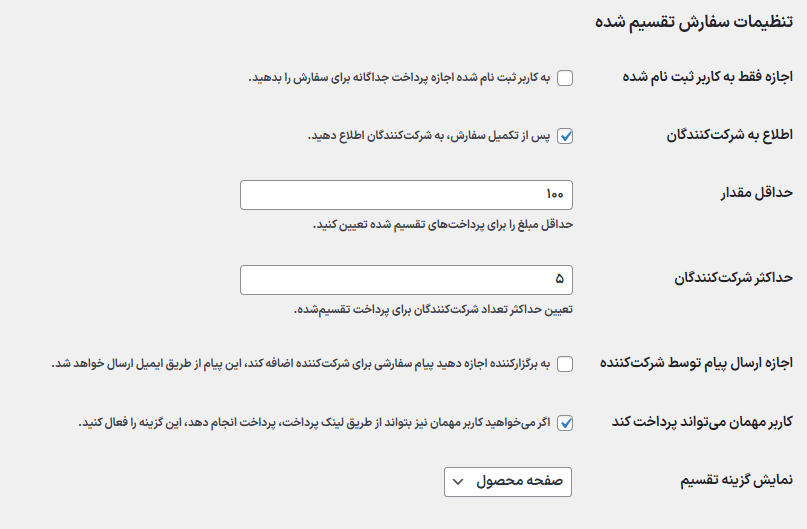
Task: Enable the 'اجازه ارسال پیام توسط شرکت‌کننده' checkbox
Action: pos(565,364)
